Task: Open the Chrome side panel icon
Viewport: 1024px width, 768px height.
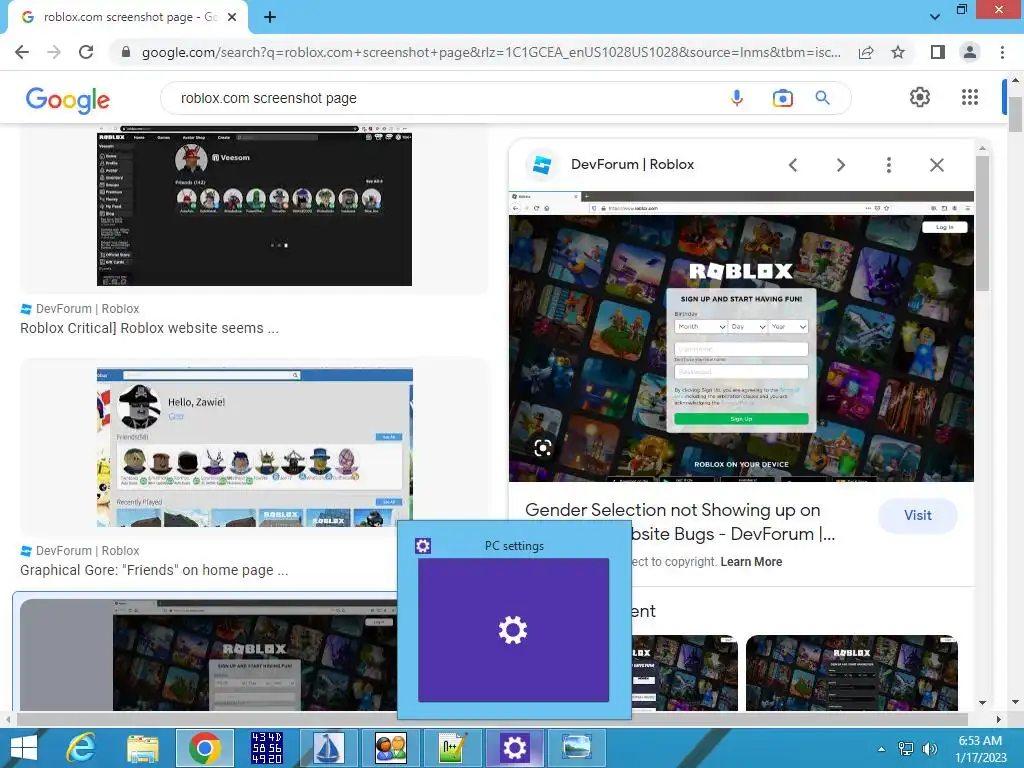Action: pos(938,52)
